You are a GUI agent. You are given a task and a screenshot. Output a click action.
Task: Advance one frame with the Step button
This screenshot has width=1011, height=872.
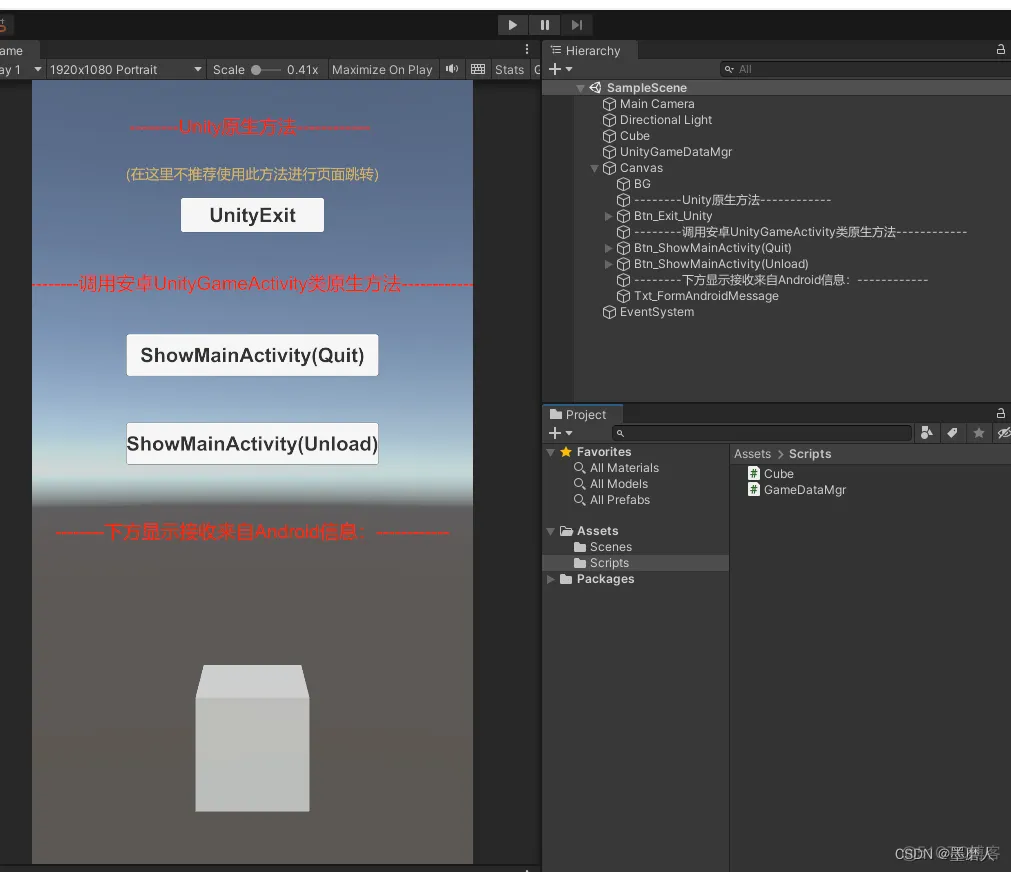(x=576, y=25)
